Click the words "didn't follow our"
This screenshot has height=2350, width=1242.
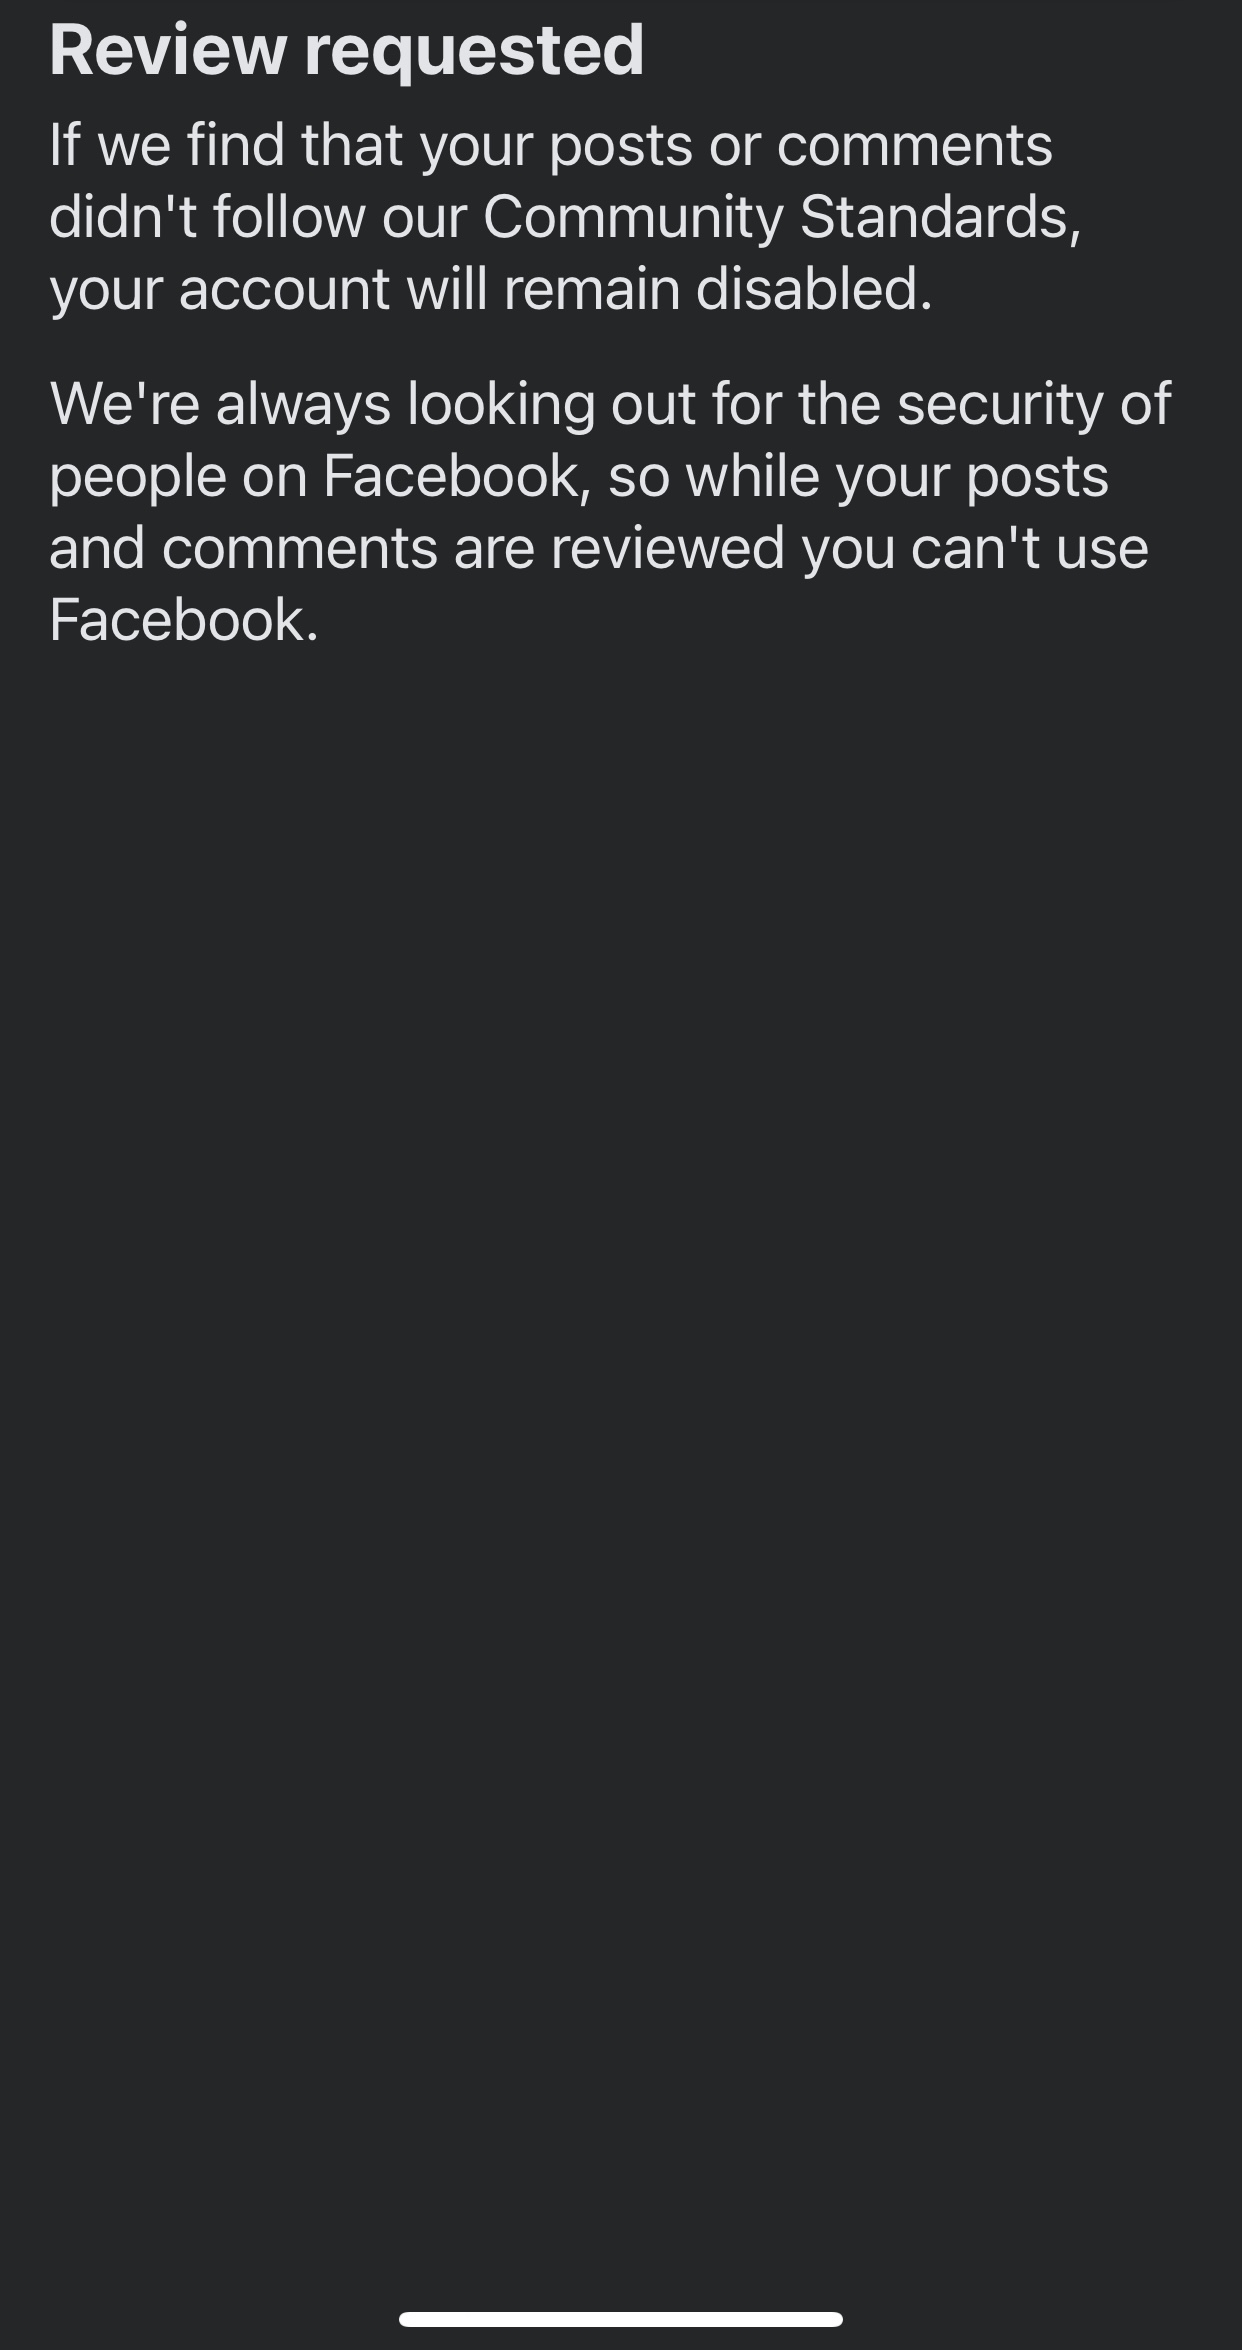(257, 217)
